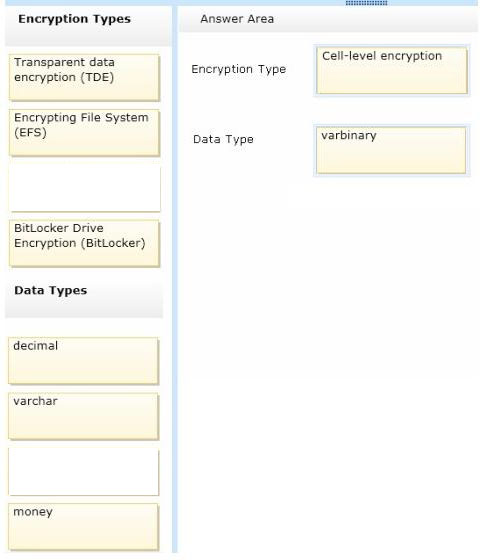Click the word BitLocker in parentheses
The width and height of the screenshot is (489, 560).
point(113,244)
